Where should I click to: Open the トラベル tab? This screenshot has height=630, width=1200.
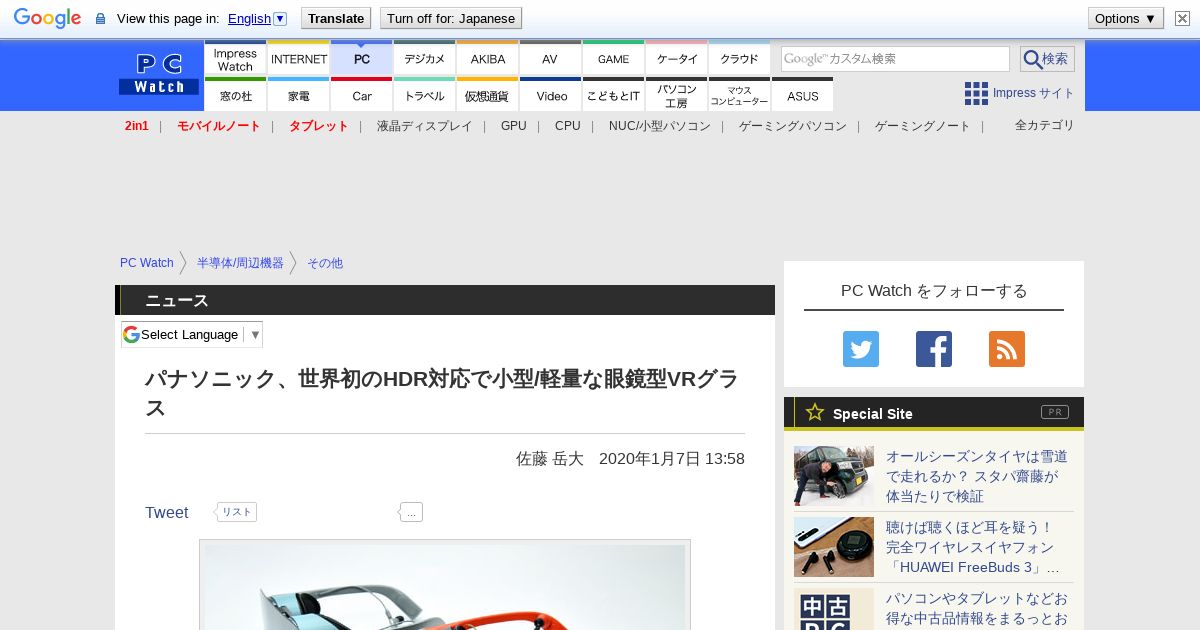425,95
